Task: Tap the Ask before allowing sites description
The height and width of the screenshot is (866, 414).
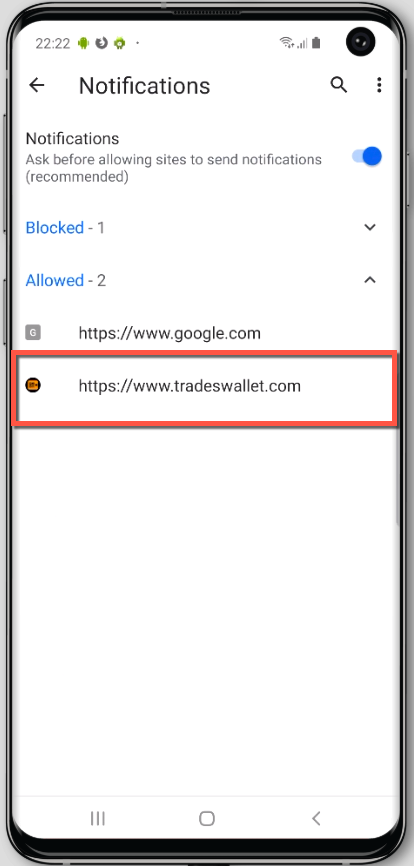Action: pyautogui.click(x=173, y=168)
